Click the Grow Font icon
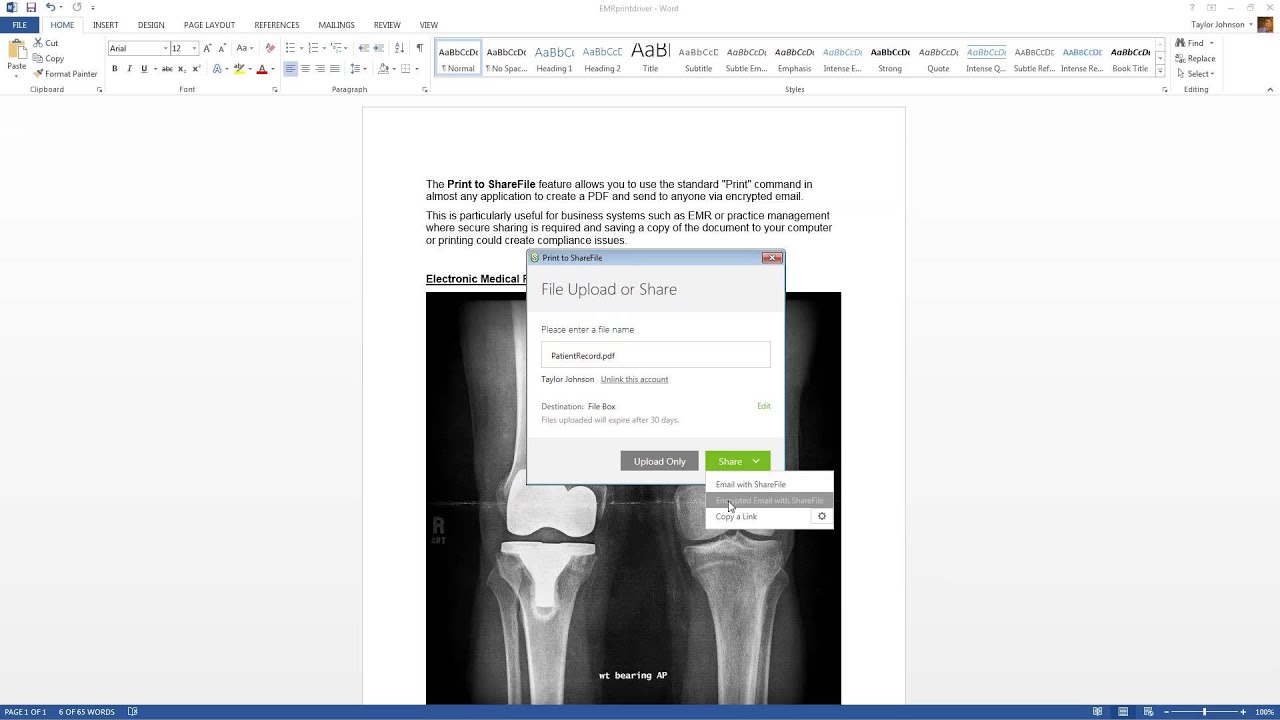 207,48
